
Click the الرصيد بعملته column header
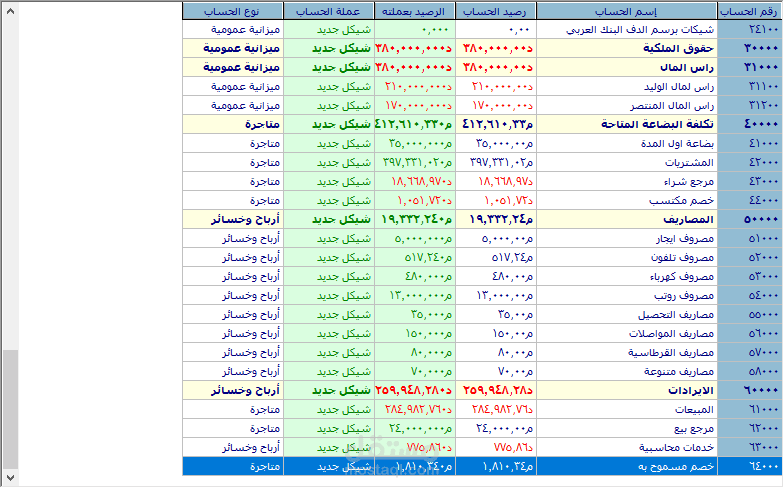(x=414, y=11)
